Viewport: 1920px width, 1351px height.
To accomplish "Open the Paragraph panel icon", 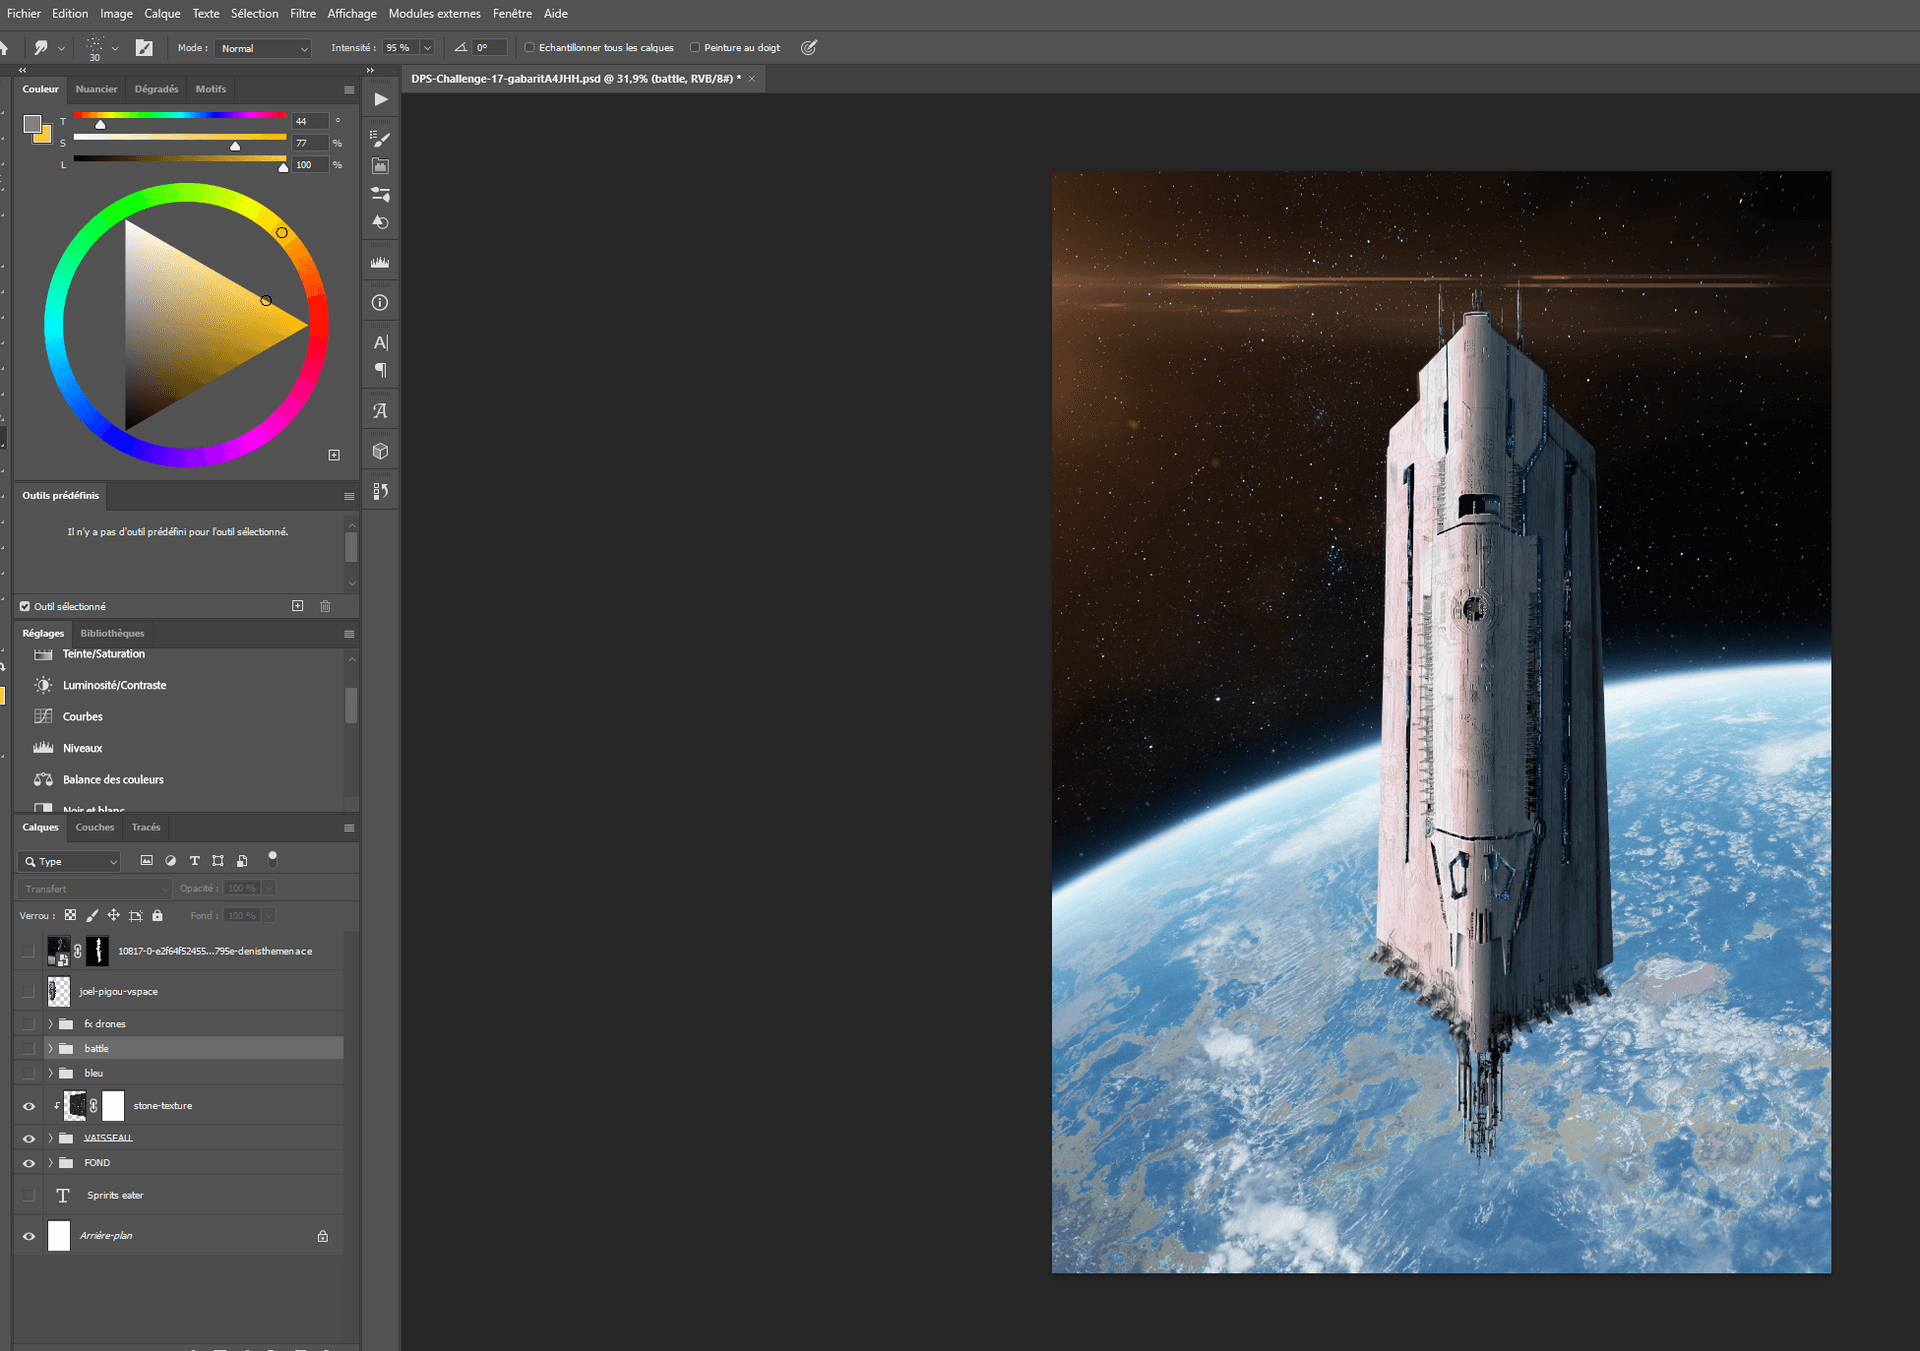I will [380, 370].
